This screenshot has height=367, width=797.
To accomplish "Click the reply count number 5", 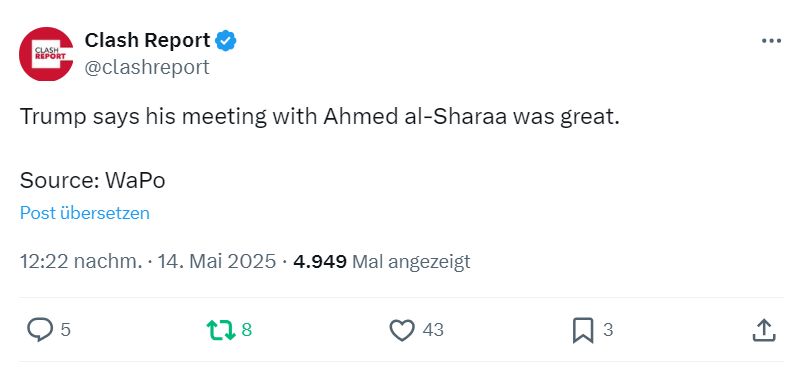I will pyautogui.click(x=66, y=330).
